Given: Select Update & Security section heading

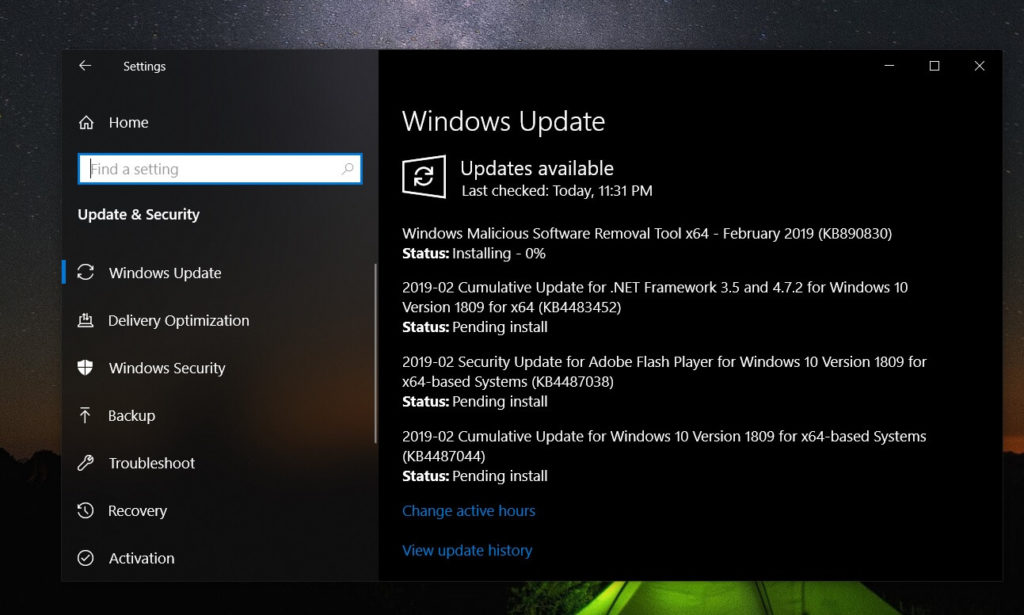Looking at the screenshot, I should pos(138,214).
